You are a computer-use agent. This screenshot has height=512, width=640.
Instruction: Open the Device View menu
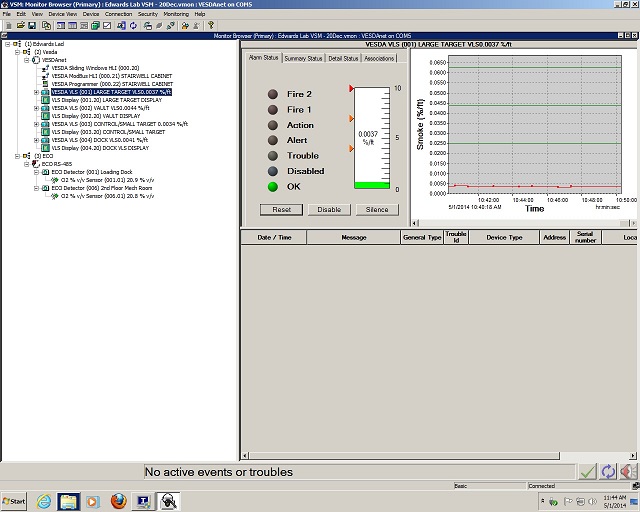[x=62, y=14]
